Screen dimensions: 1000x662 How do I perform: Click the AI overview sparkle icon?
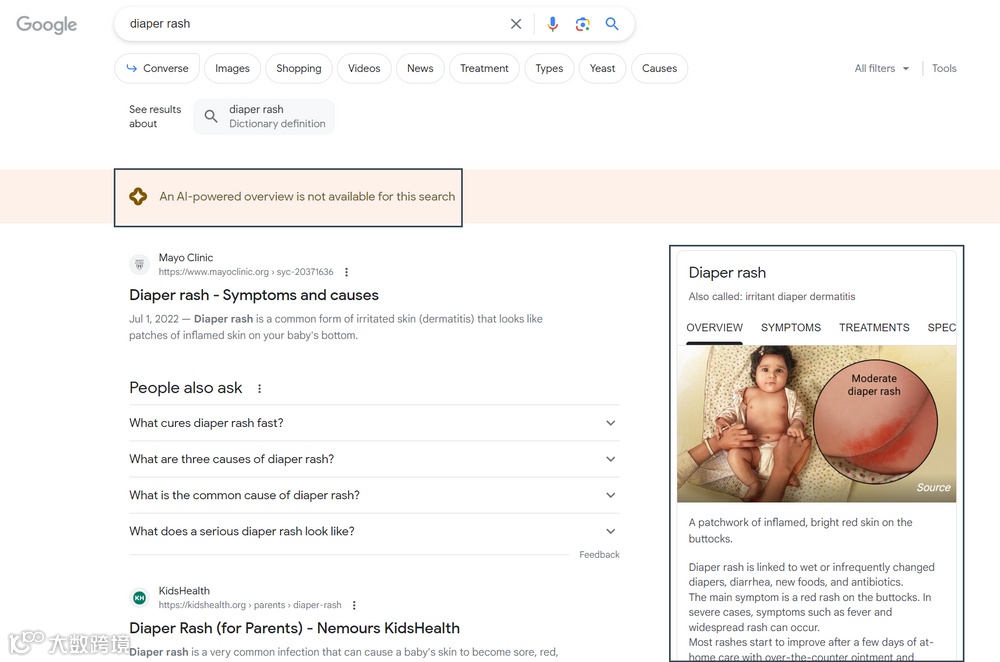(x=138, y=196)
